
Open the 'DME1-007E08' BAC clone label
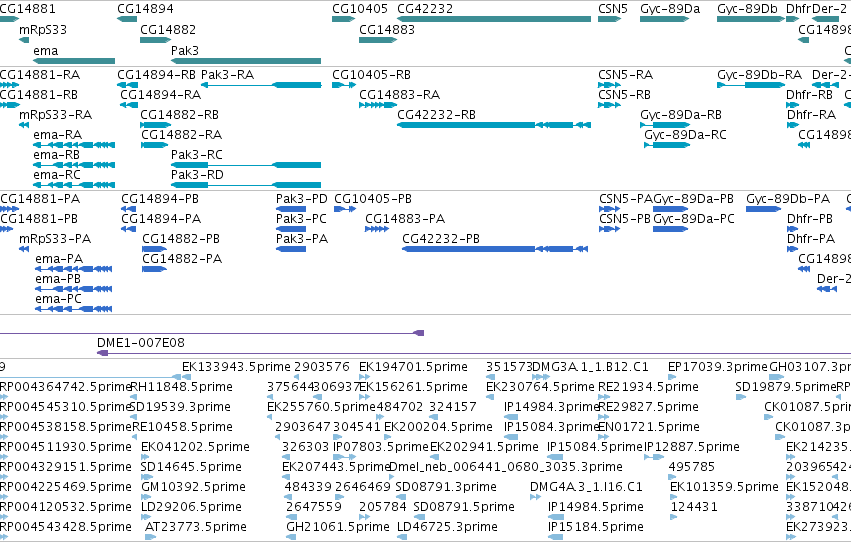click(141, 343)
